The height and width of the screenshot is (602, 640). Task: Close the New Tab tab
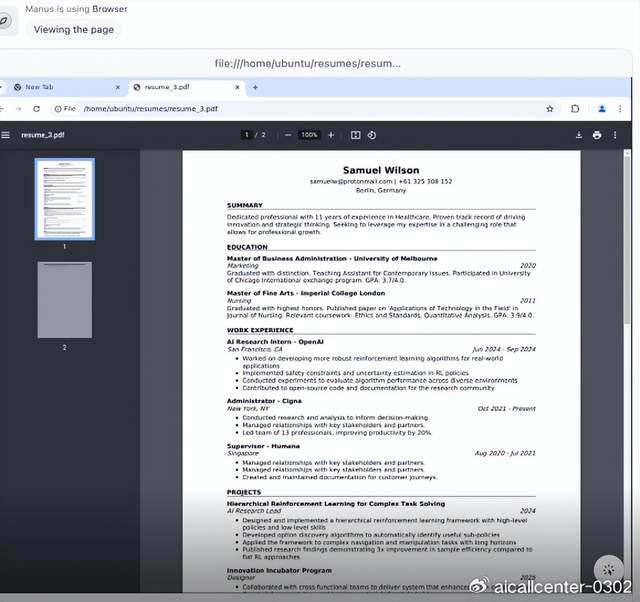tap(118, 87)
